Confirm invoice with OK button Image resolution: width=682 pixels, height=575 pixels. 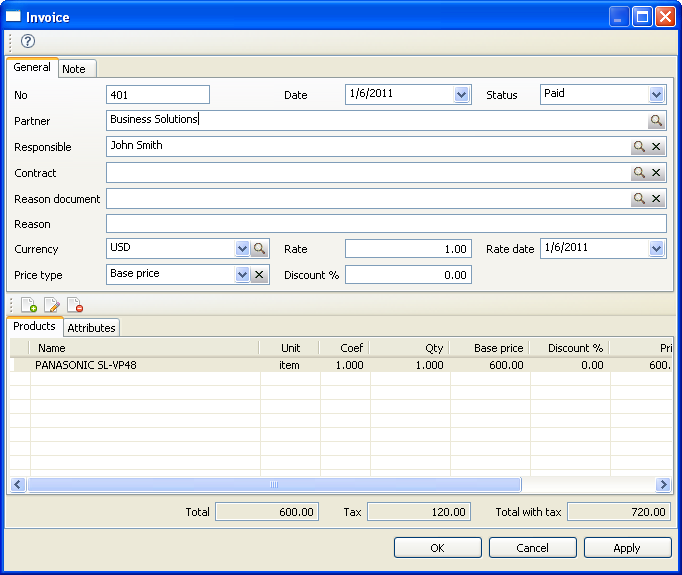437,548
